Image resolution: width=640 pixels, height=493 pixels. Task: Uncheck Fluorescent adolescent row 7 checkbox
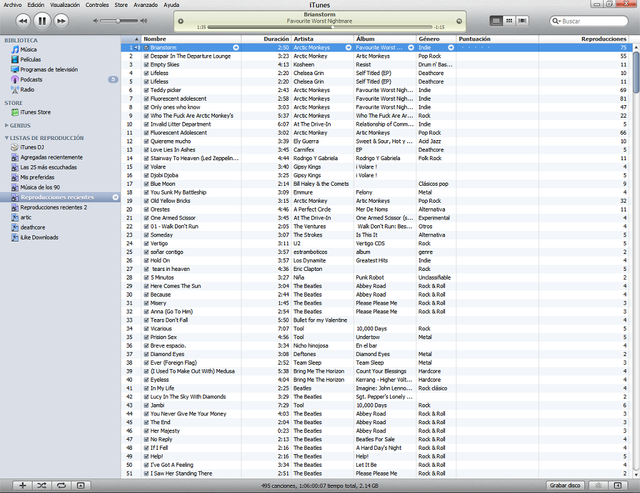coord(146,99)
